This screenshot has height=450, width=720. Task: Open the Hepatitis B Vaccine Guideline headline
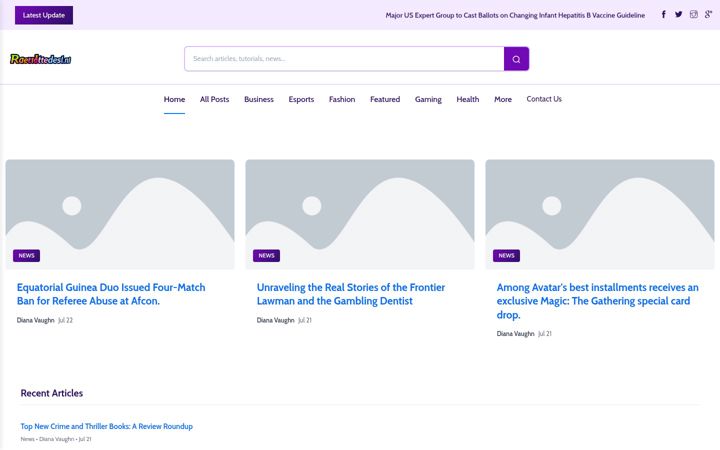[x=515, y=15]
